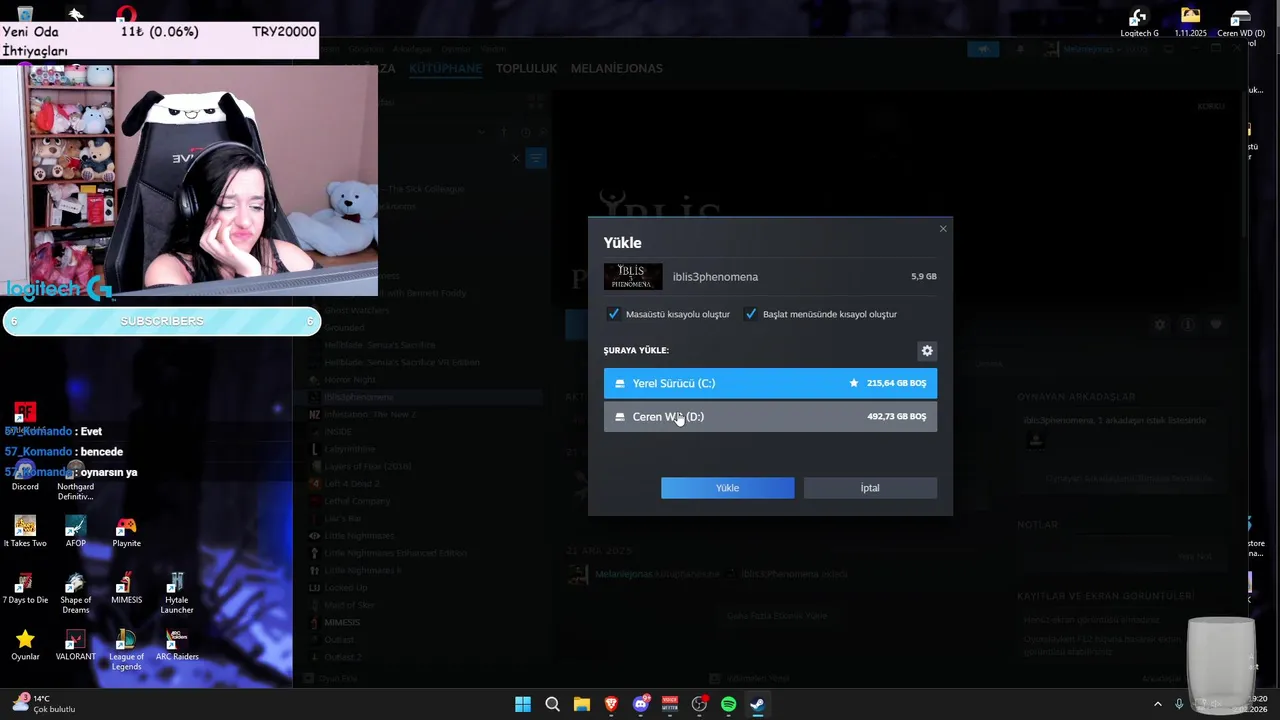Click the microphone tray icon
The height and width of the screenshot is (720, 1280).
[1180, 704]
